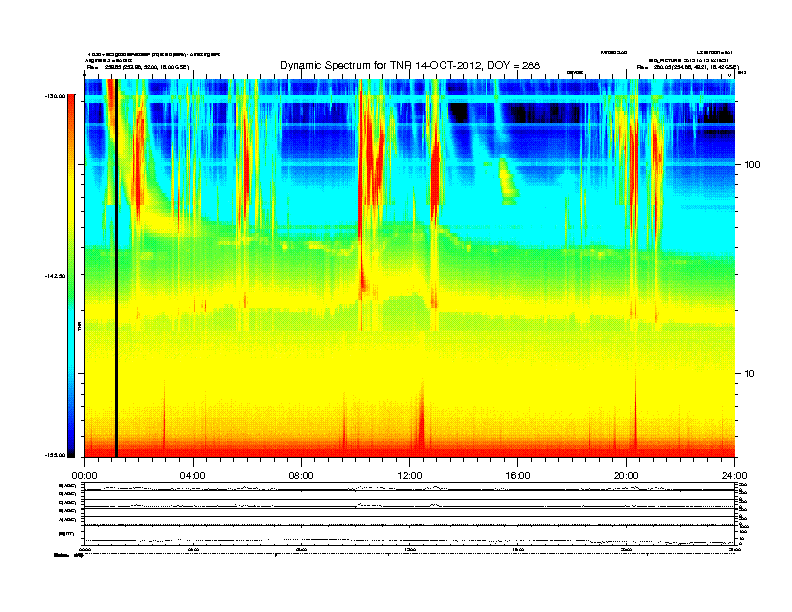Select the 04:00 time axis label
Image resolution: width=792 pixels, height=612 pixels.
point(193,476)
